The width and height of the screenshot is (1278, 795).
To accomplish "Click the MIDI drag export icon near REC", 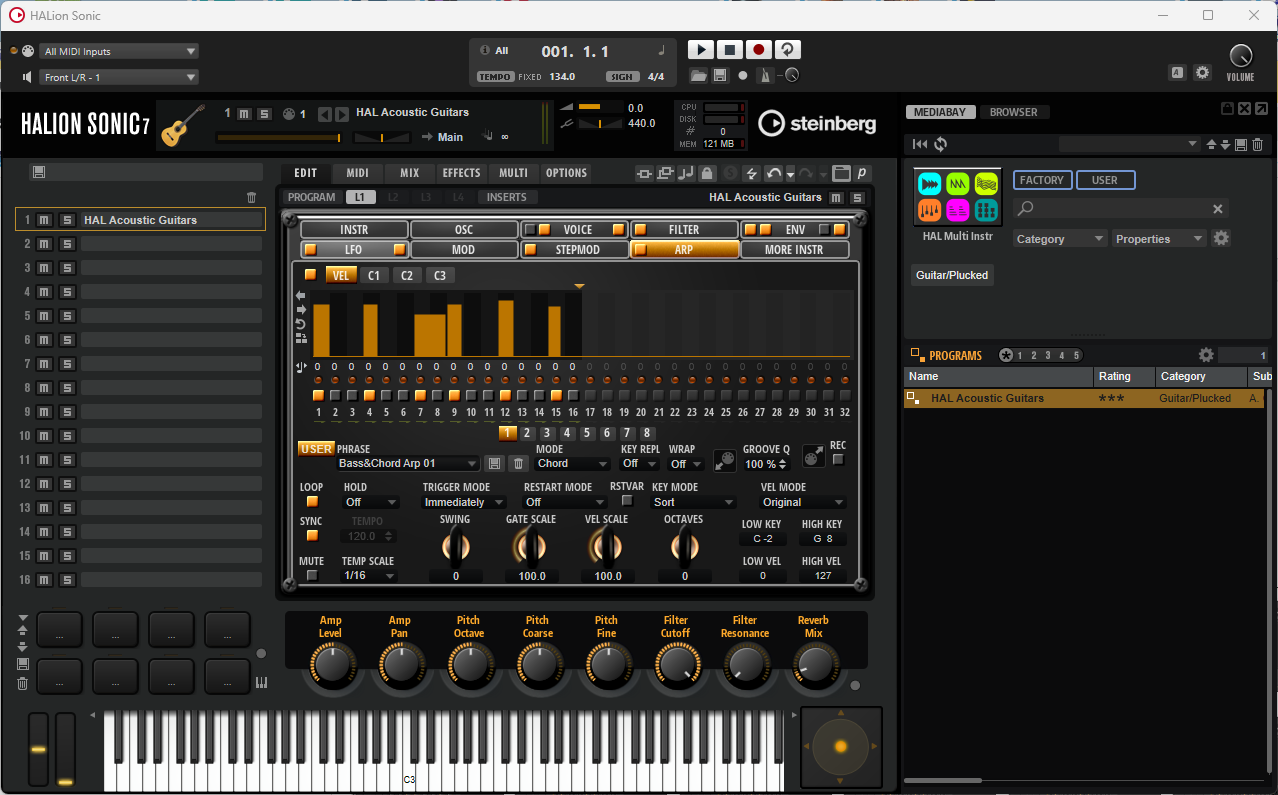I will click(x=814, y=457).
